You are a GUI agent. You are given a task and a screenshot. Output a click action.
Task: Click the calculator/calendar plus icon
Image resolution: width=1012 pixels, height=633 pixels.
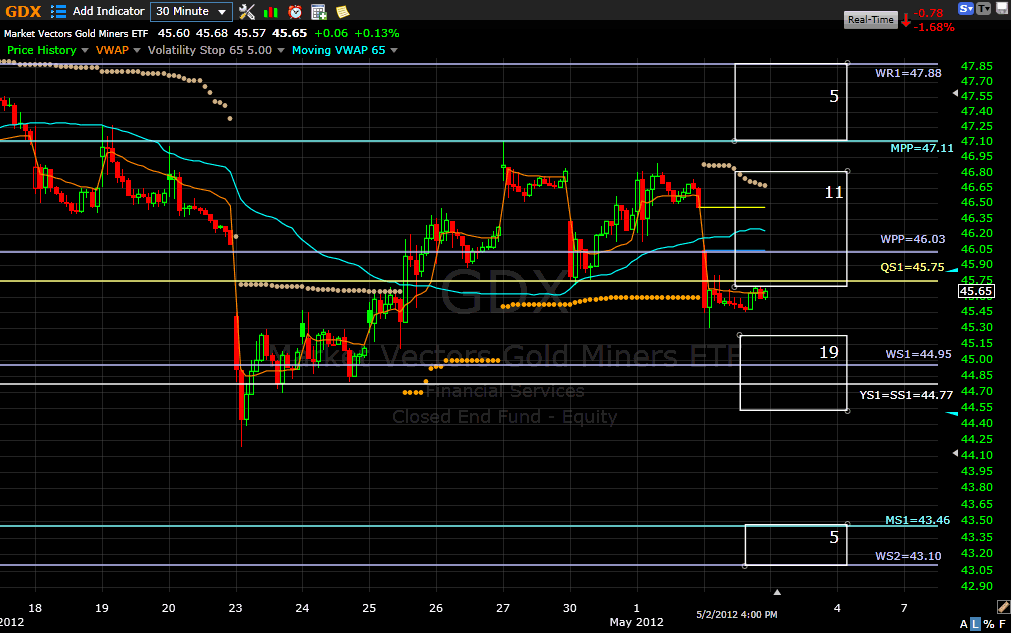319,12
